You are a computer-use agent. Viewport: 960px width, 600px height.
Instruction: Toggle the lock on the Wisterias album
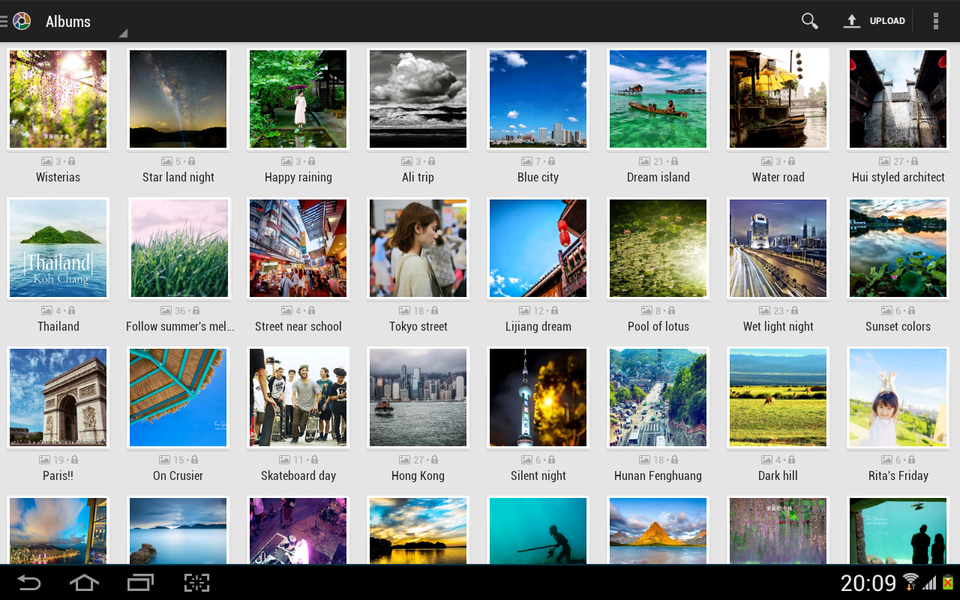72,160
